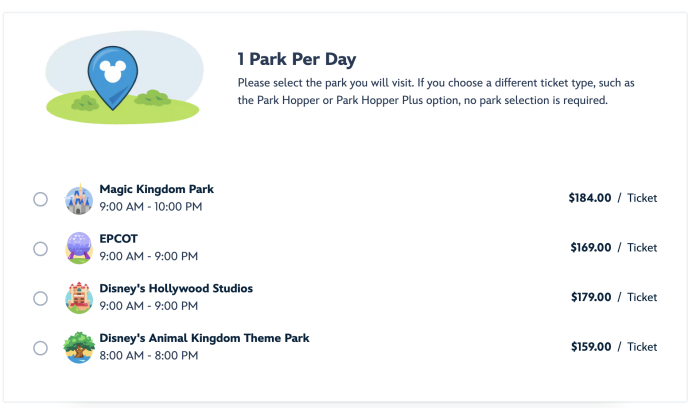Image resolution: width=700 pixels, height=408 pixels.
Task: Click the EPCOT park name text
Action: coord(119,238)
